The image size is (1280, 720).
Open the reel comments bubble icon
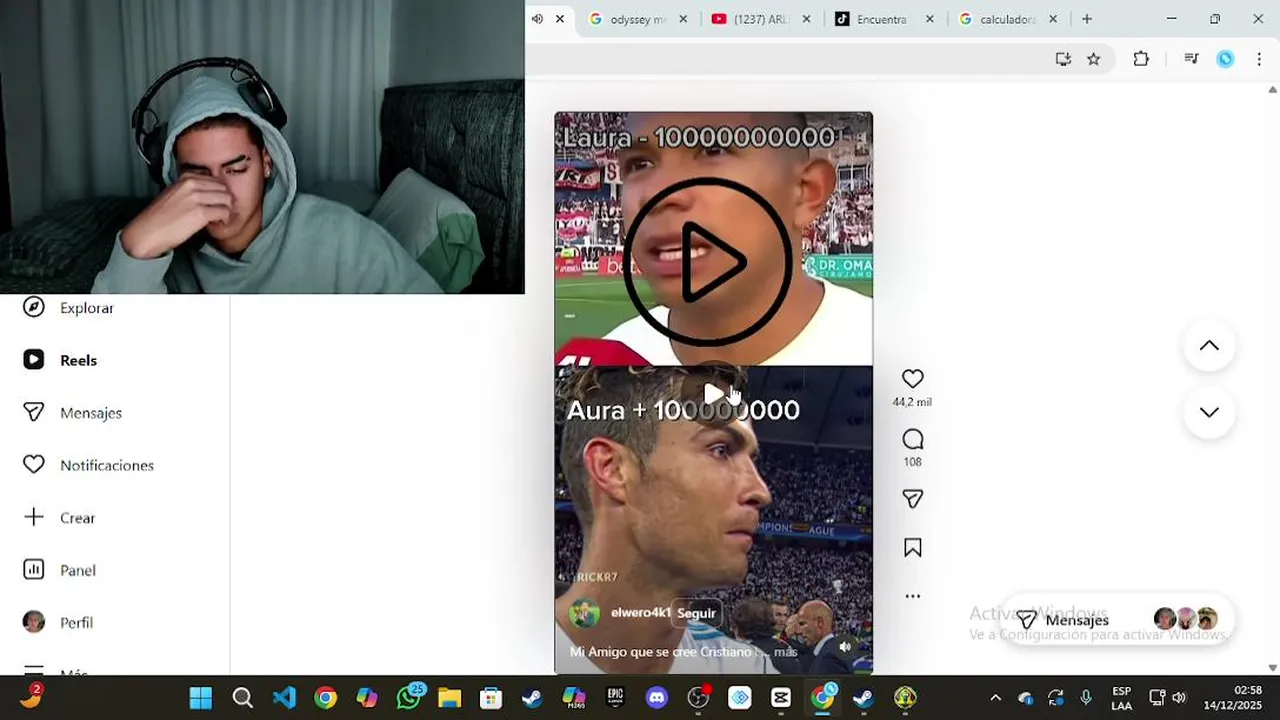[x=912, y=439]
